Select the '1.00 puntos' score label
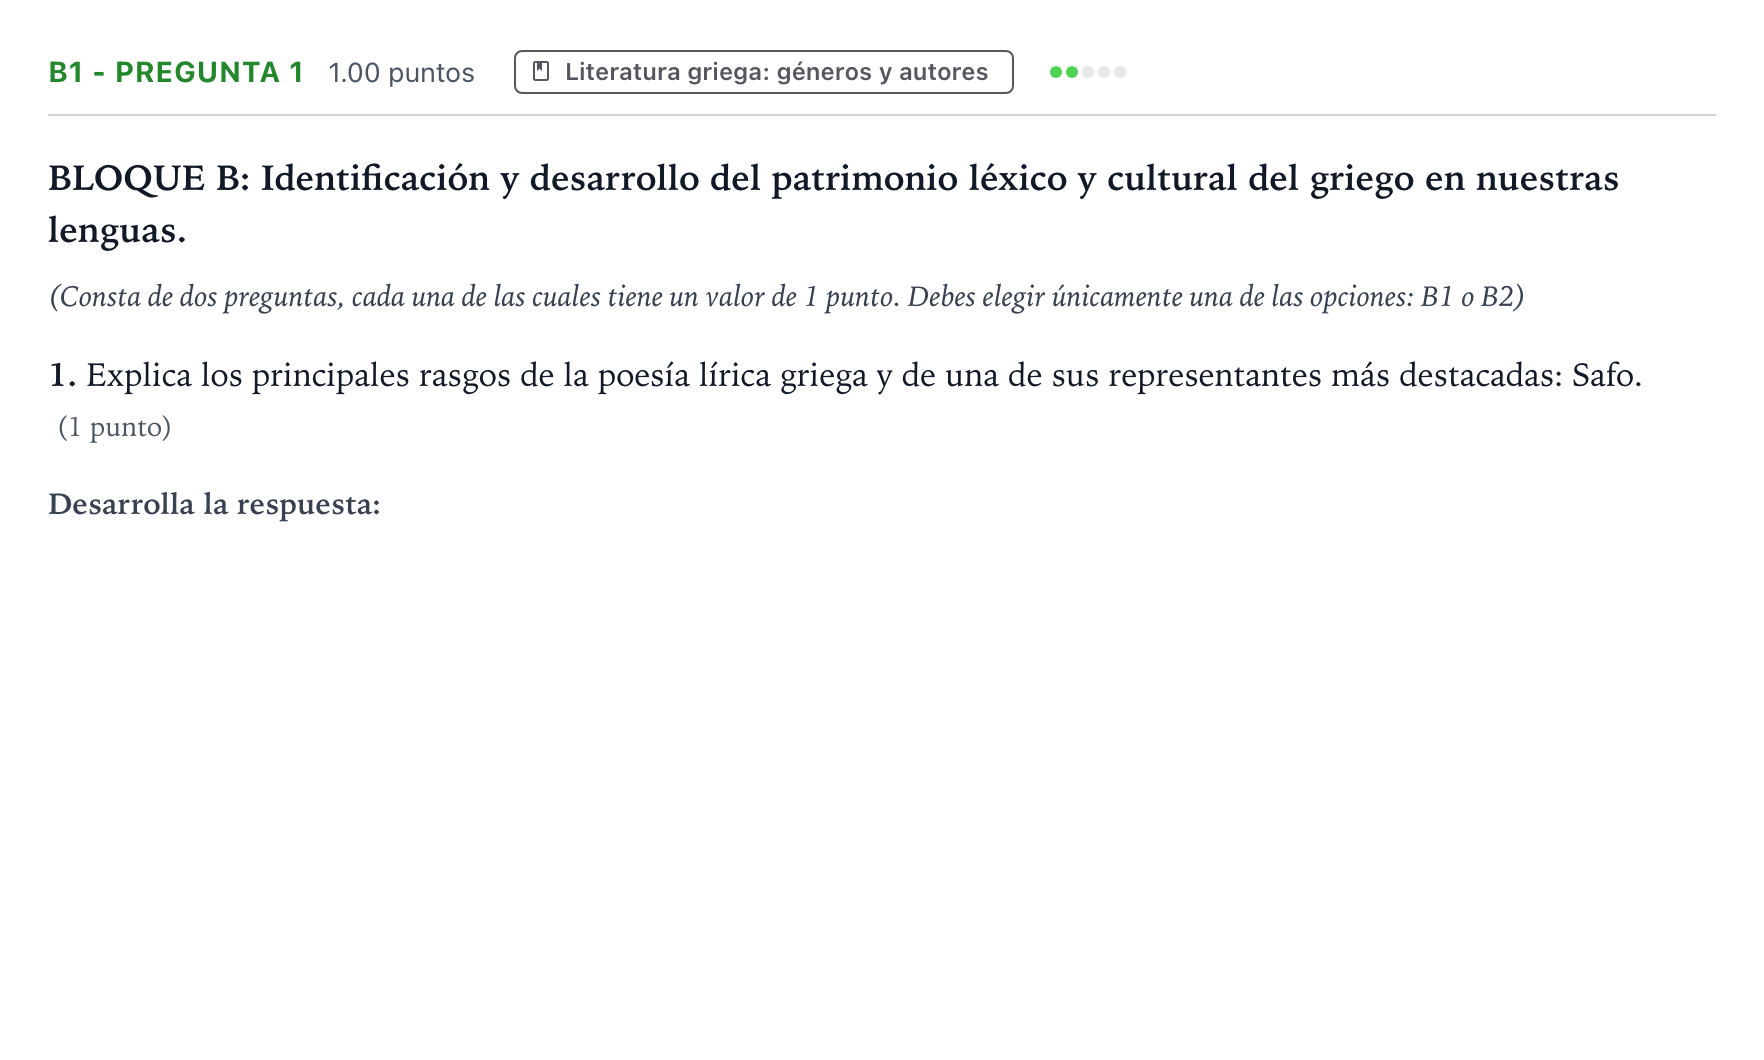 click(x=401, y=73)
